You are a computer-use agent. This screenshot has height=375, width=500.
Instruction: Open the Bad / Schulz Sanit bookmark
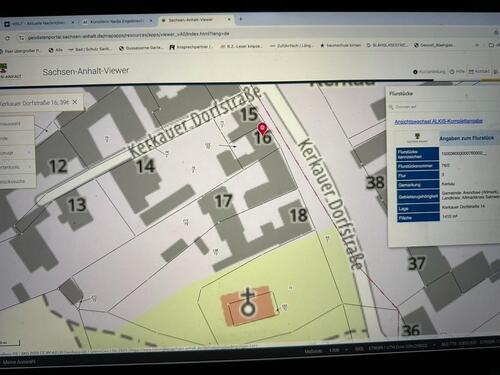89,49
